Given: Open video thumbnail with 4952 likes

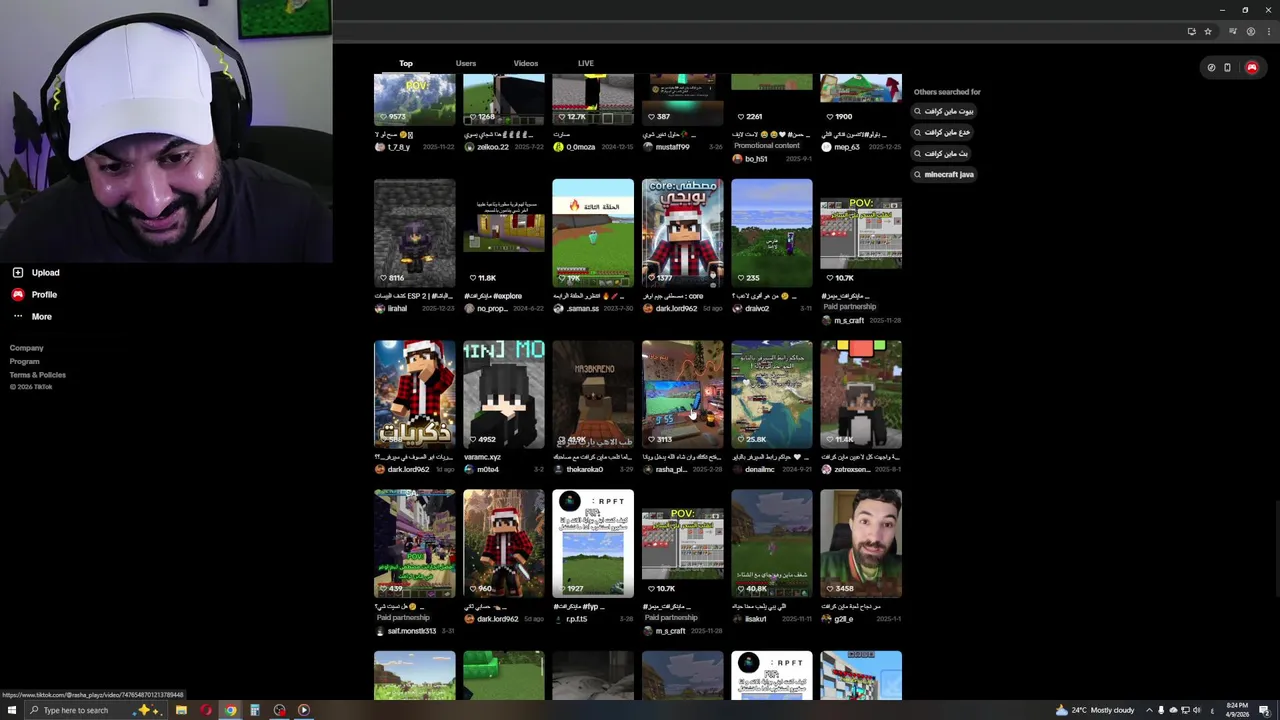Looking at the screenshot, I should 504,394.
